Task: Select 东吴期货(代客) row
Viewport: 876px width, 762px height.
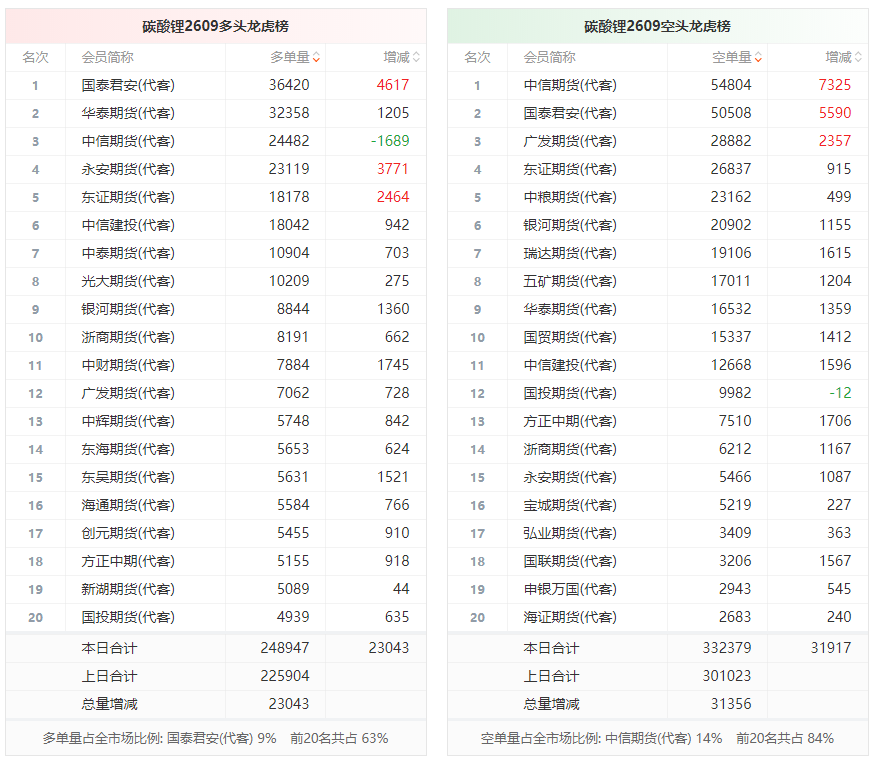Action: click(216, 477)
